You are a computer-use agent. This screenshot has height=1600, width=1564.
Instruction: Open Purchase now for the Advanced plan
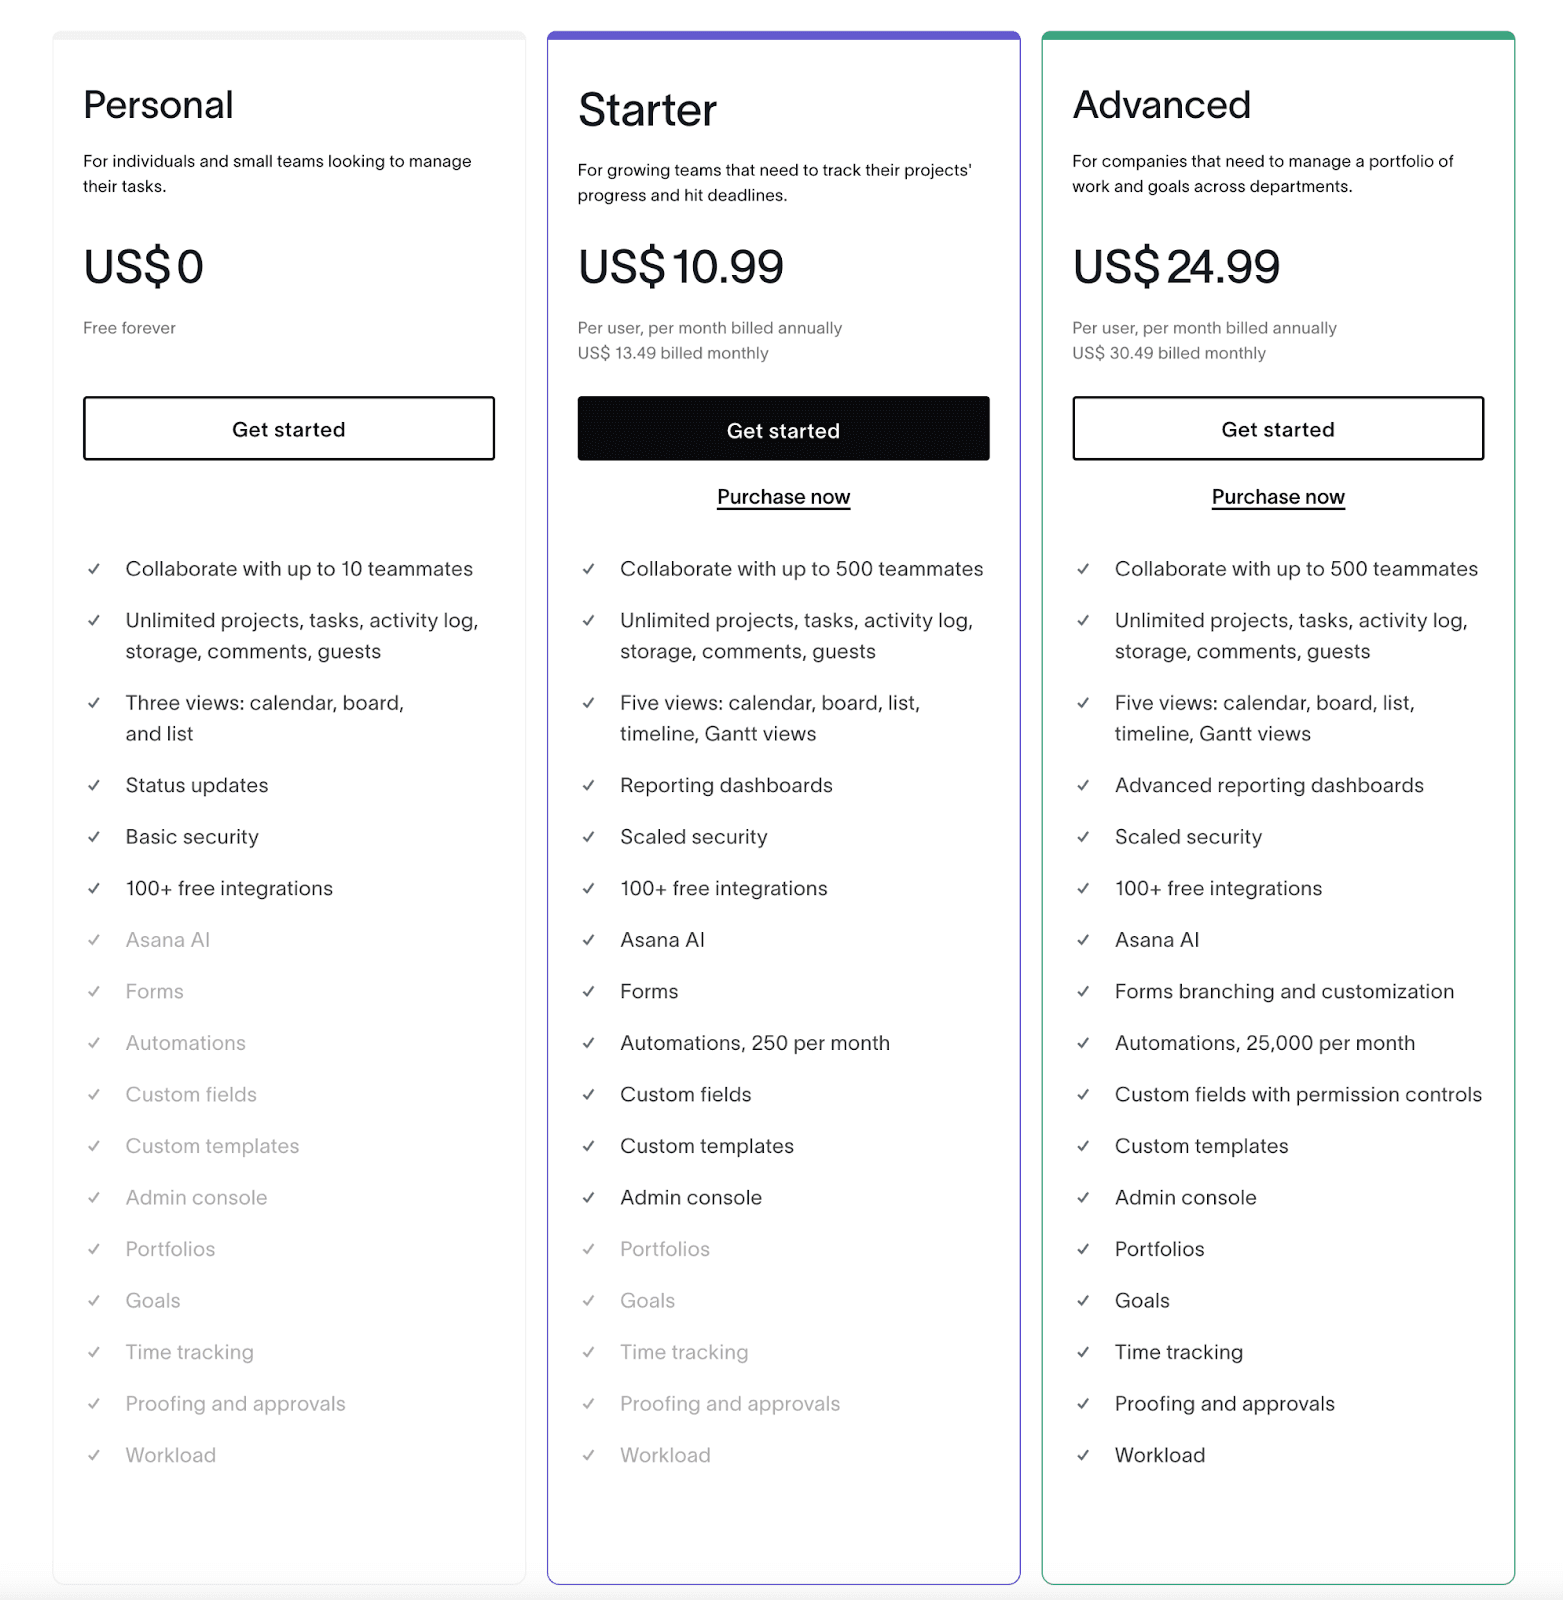pos(1277,496)
